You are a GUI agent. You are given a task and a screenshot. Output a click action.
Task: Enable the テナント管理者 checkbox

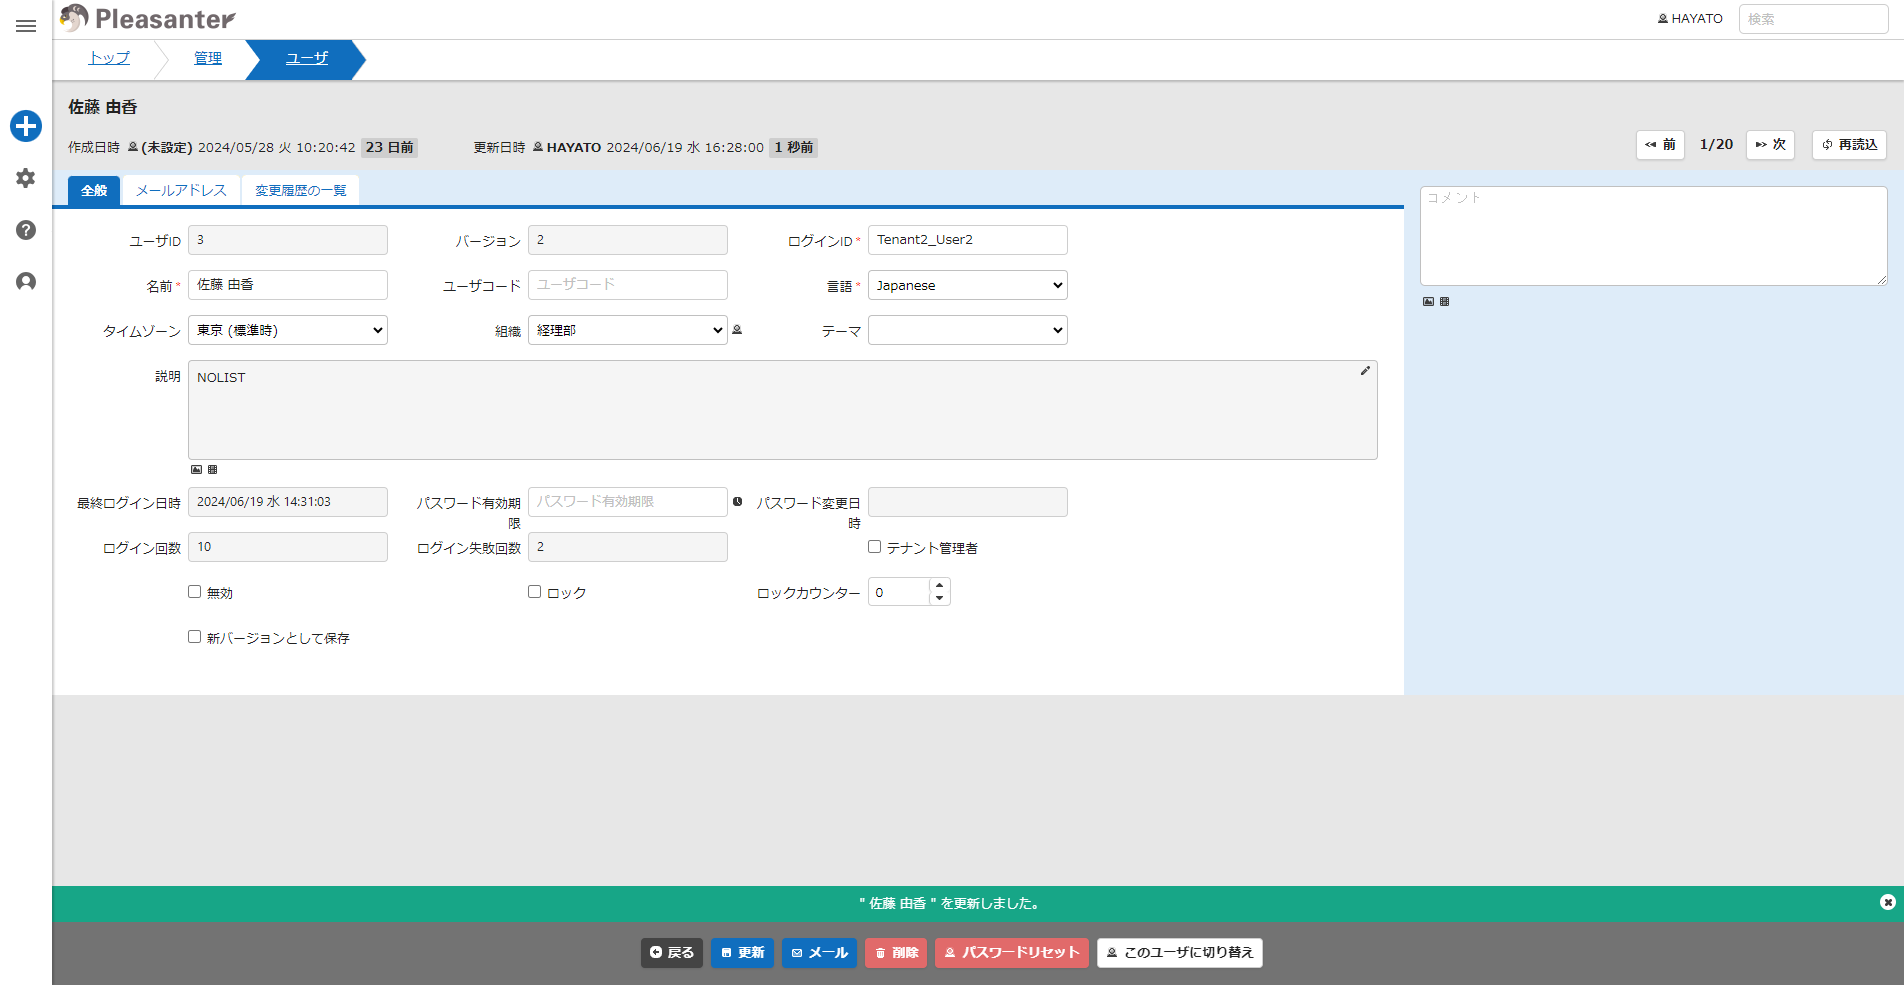coord(874,547)
